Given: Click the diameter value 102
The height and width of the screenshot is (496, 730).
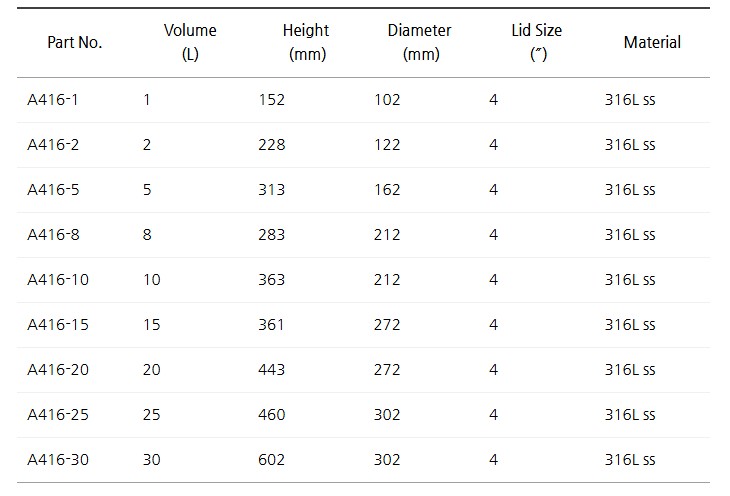Looking at the screenshot, I should point(387,100).
